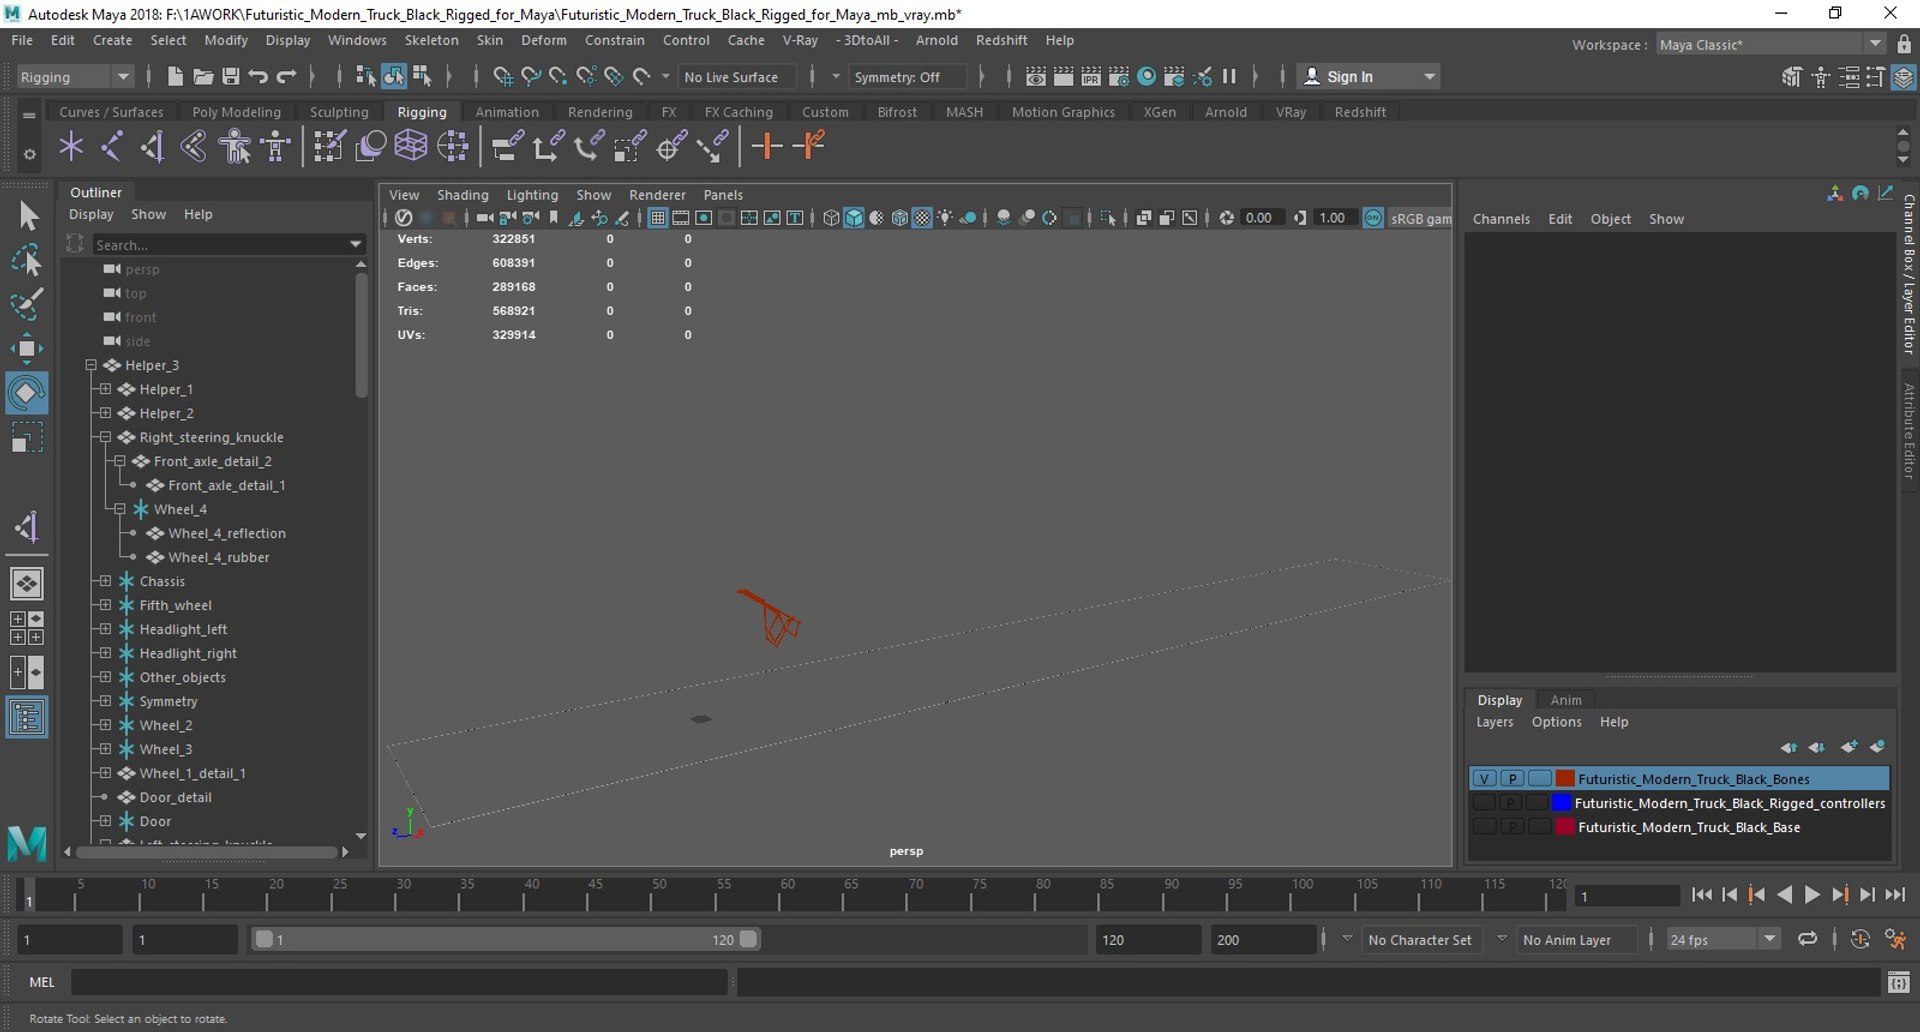Switch to the Animation shelf tab
The height and width of the screenshot is (1032, 1920).
coord(506,112)
